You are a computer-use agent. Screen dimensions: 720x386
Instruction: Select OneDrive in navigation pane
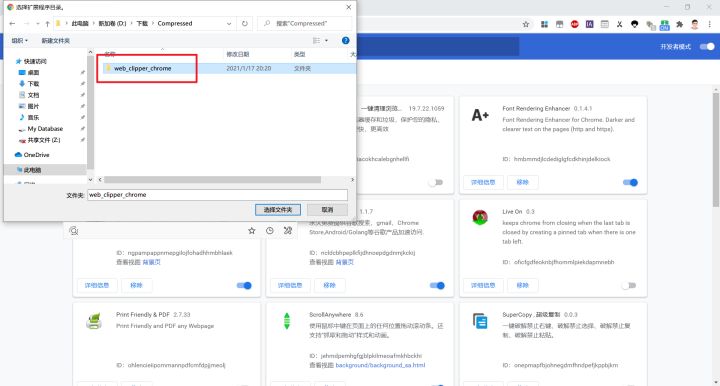[x=36, y=155]
